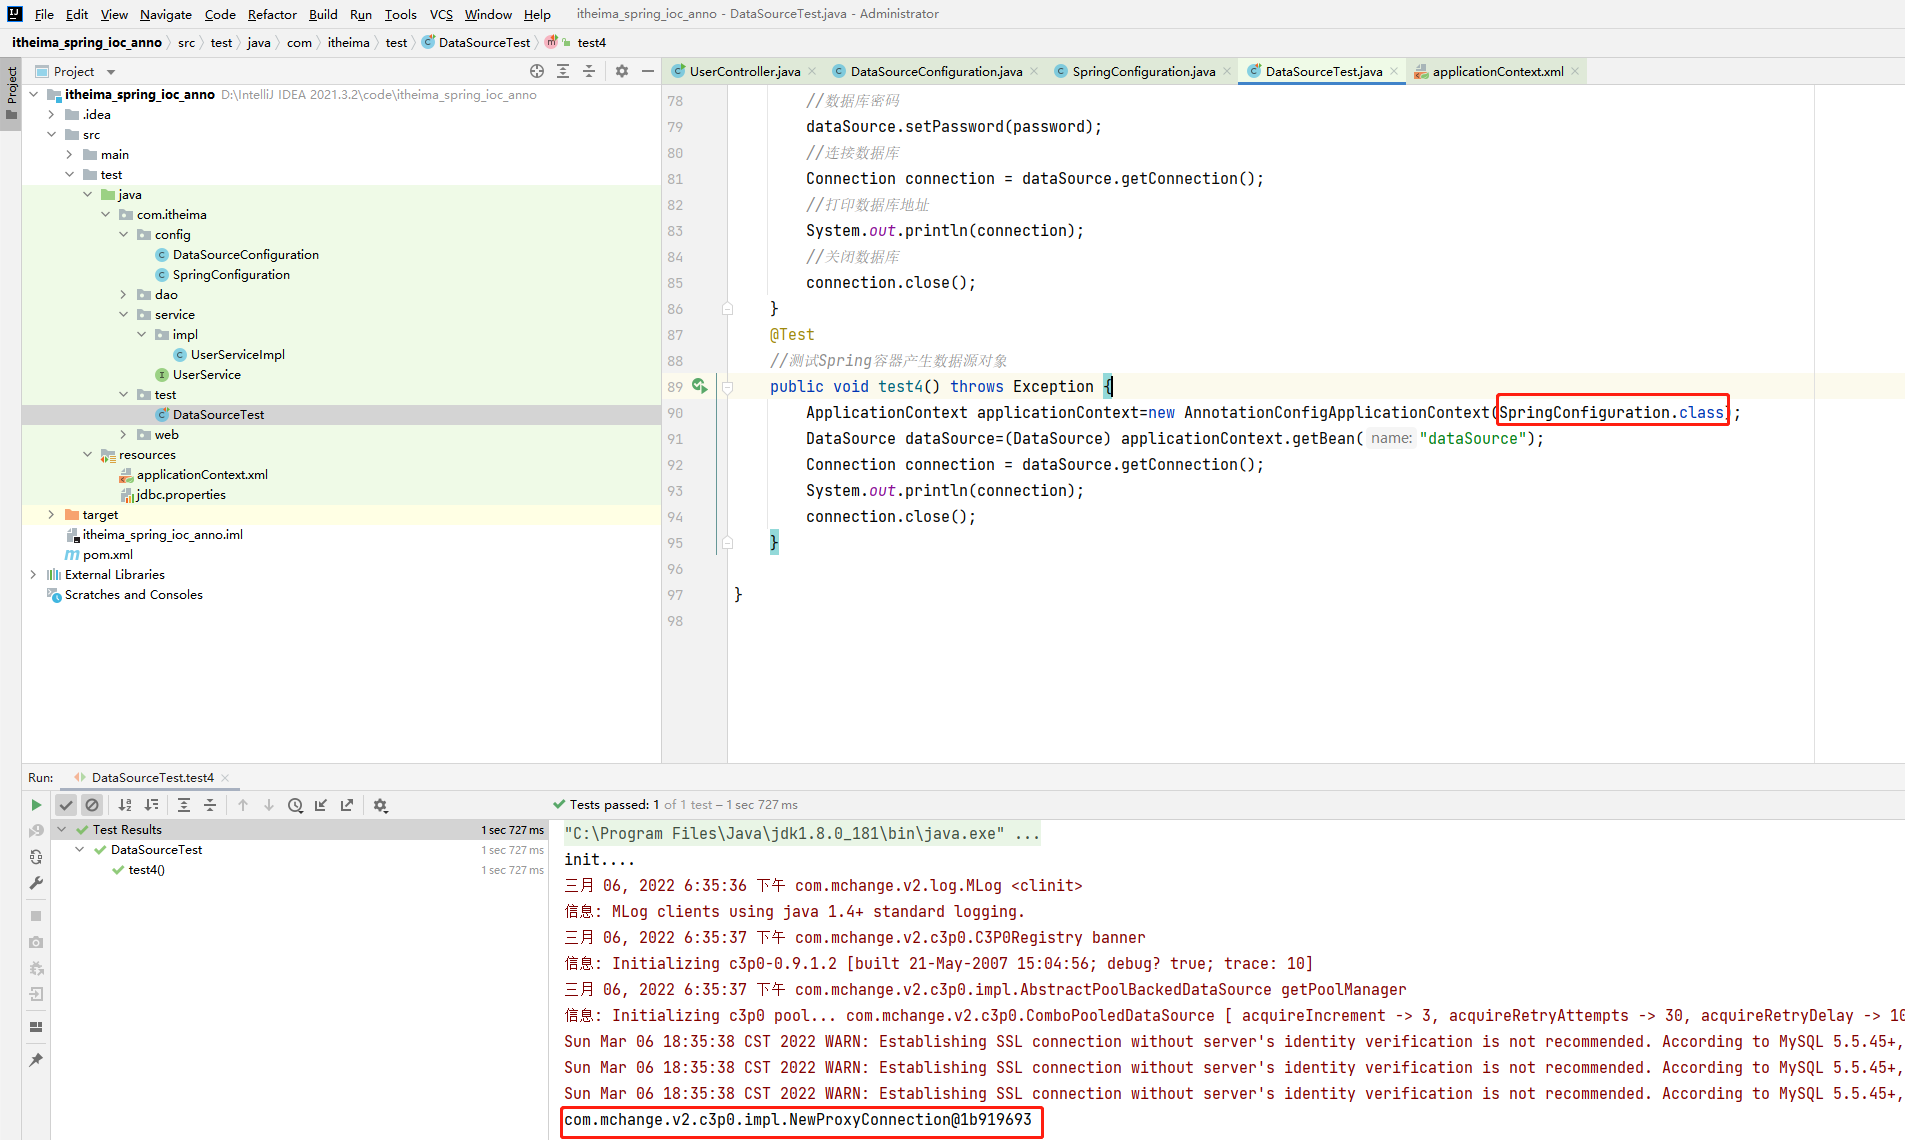Toggle auto-test rerun icon
This screenshot has height=1140, width=1905.
(x=36, y=857)
